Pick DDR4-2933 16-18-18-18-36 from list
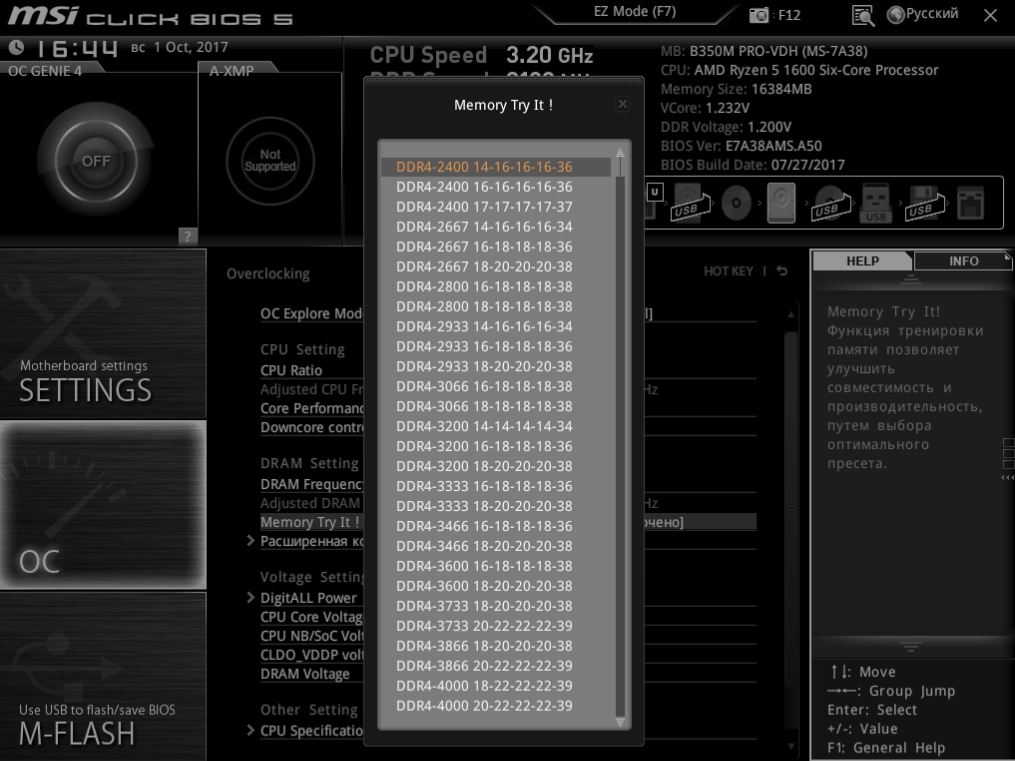Viewport: 1015px width, 761px height. 496,347
